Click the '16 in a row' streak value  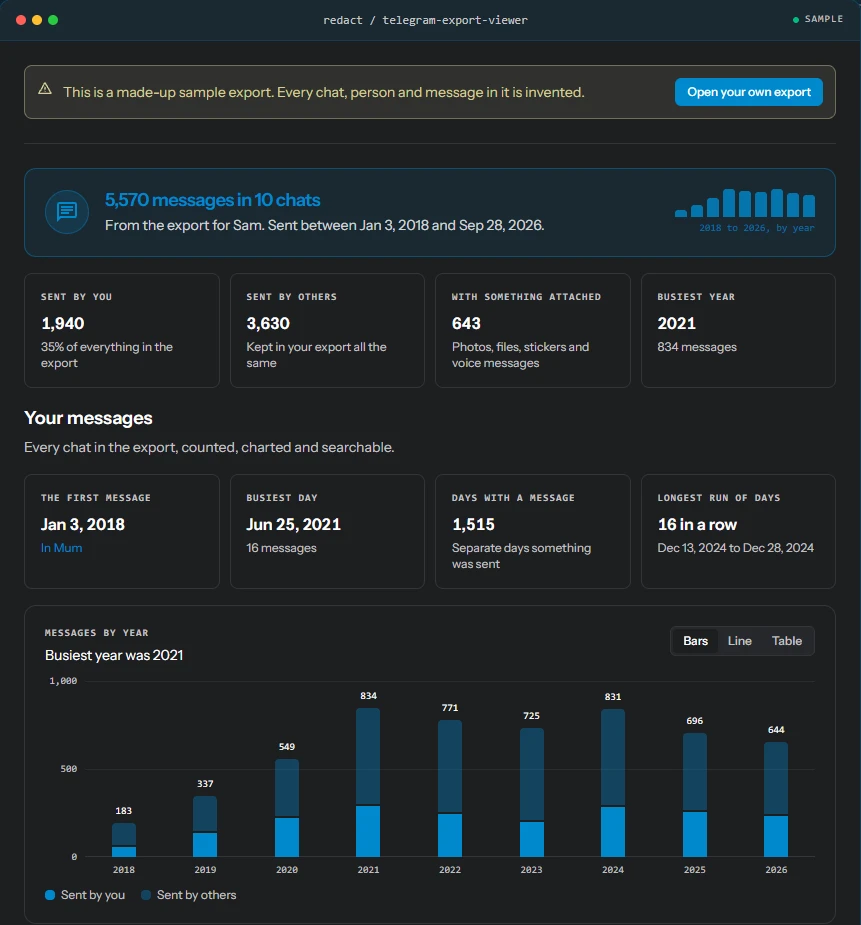(697, 524)
